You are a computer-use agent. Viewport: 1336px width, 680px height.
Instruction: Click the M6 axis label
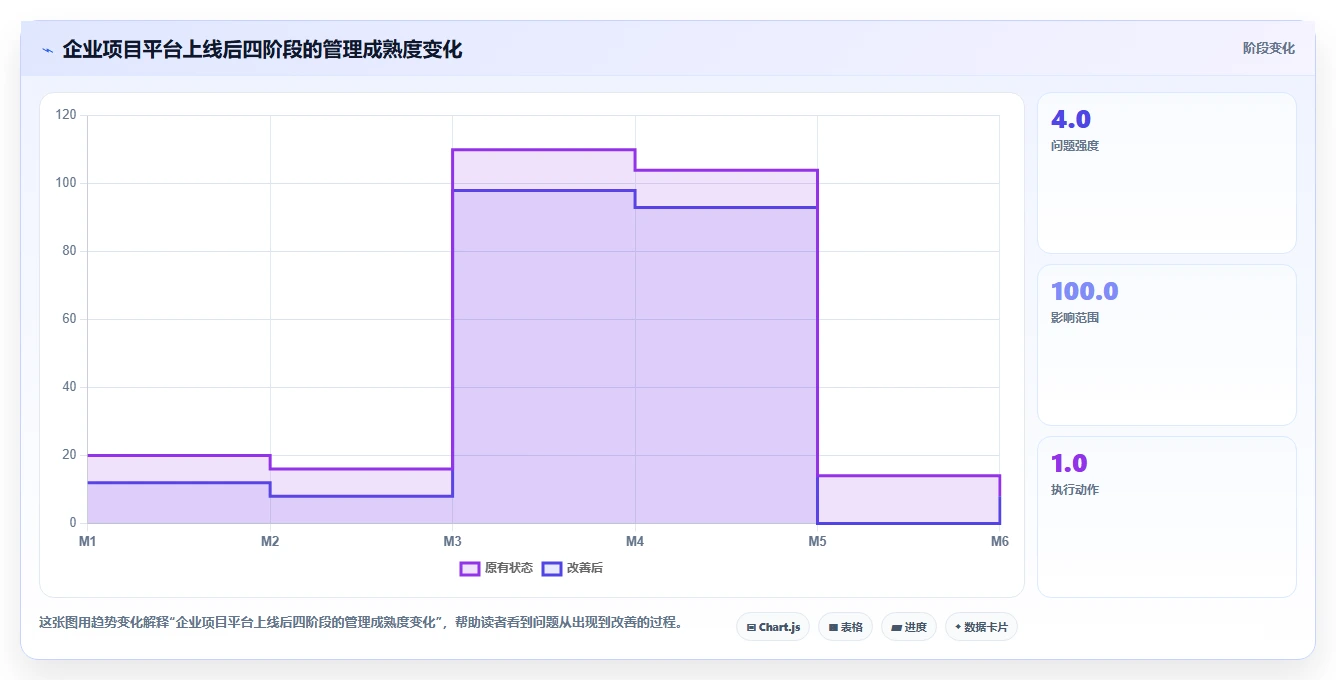click(999, 541)
